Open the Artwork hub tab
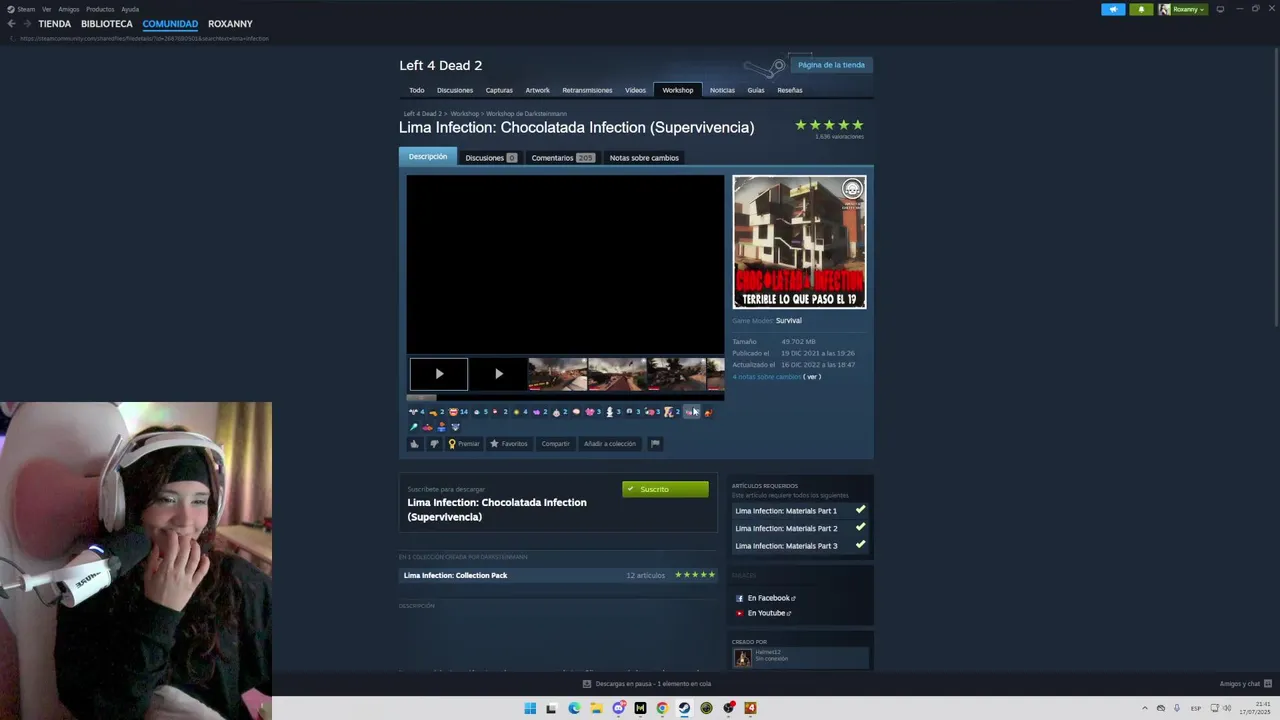The height and width of the screenshot is (720, 1280). [537, 90]
